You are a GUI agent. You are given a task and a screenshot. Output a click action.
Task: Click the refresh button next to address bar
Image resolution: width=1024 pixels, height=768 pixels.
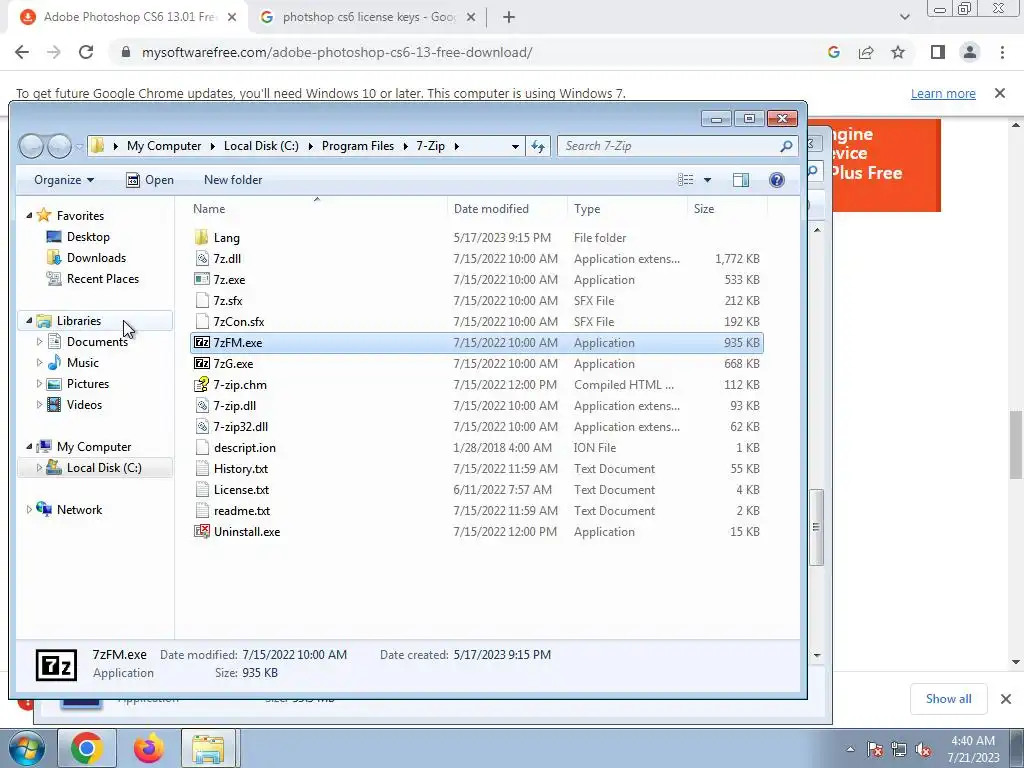tap(538, 146)
